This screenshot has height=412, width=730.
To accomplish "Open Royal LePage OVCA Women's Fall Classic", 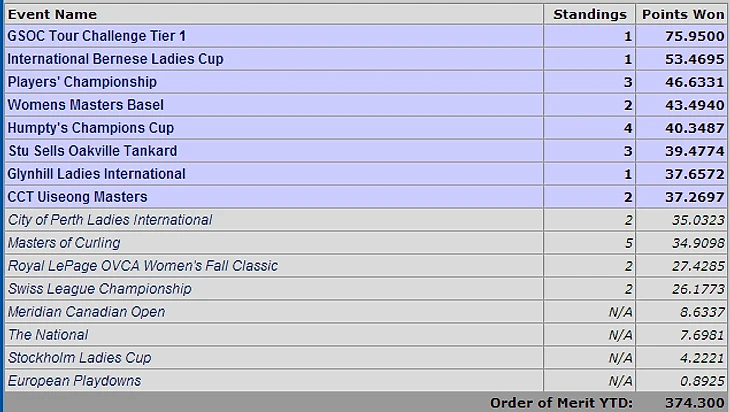I will [143, 266].
